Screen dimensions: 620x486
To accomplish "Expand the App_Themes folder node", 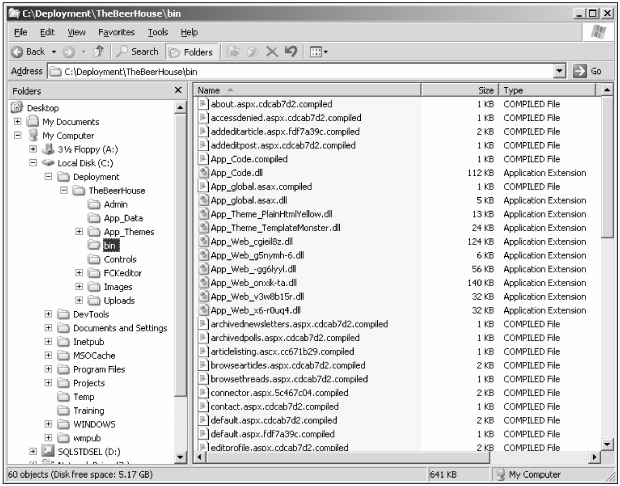I will [x=79, y=232].
